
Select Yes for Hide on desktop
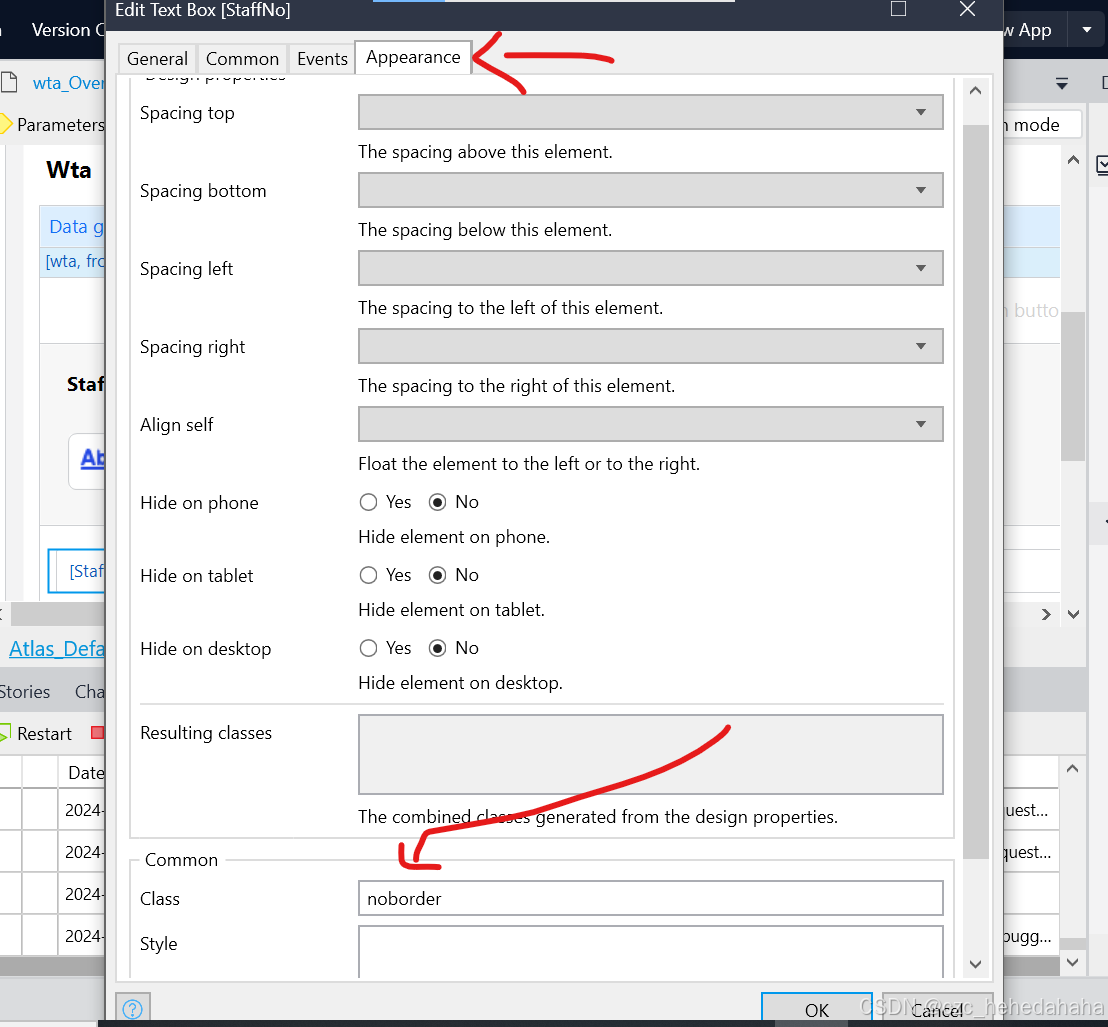pyautogui.click(x=368, y=647)
